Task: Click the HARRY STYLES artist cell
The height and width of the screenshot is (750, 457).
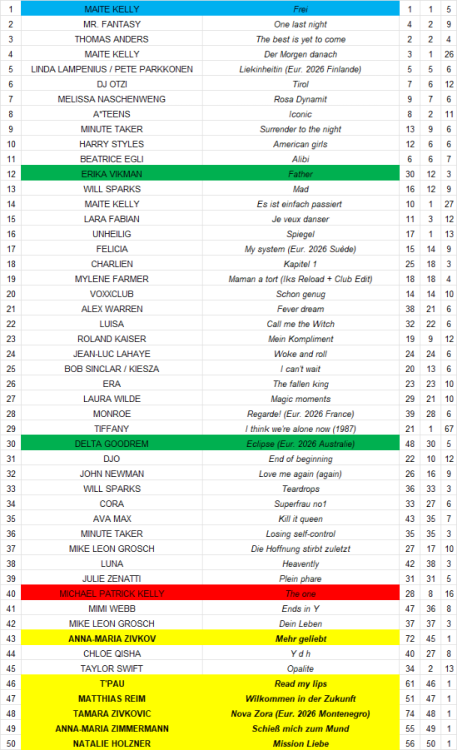Action: (x=111, y=144)
